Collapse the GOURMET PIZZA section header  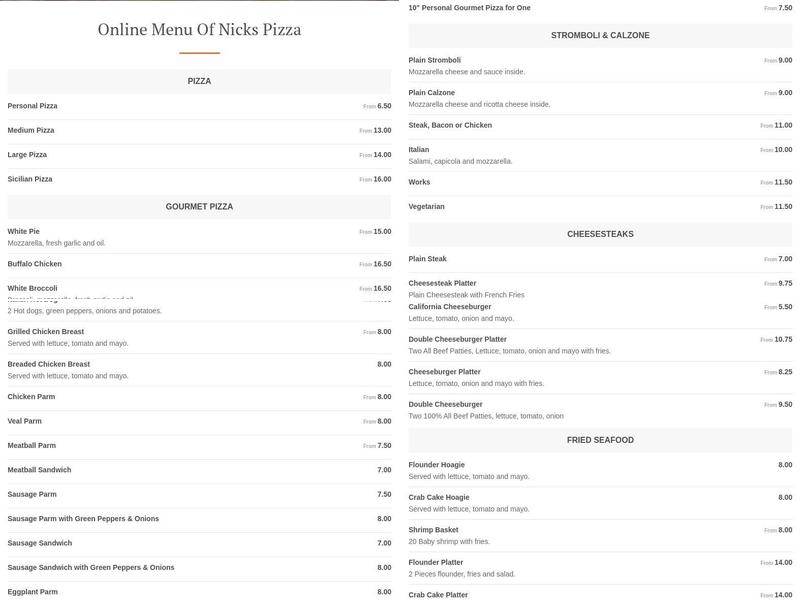(199, 207)
